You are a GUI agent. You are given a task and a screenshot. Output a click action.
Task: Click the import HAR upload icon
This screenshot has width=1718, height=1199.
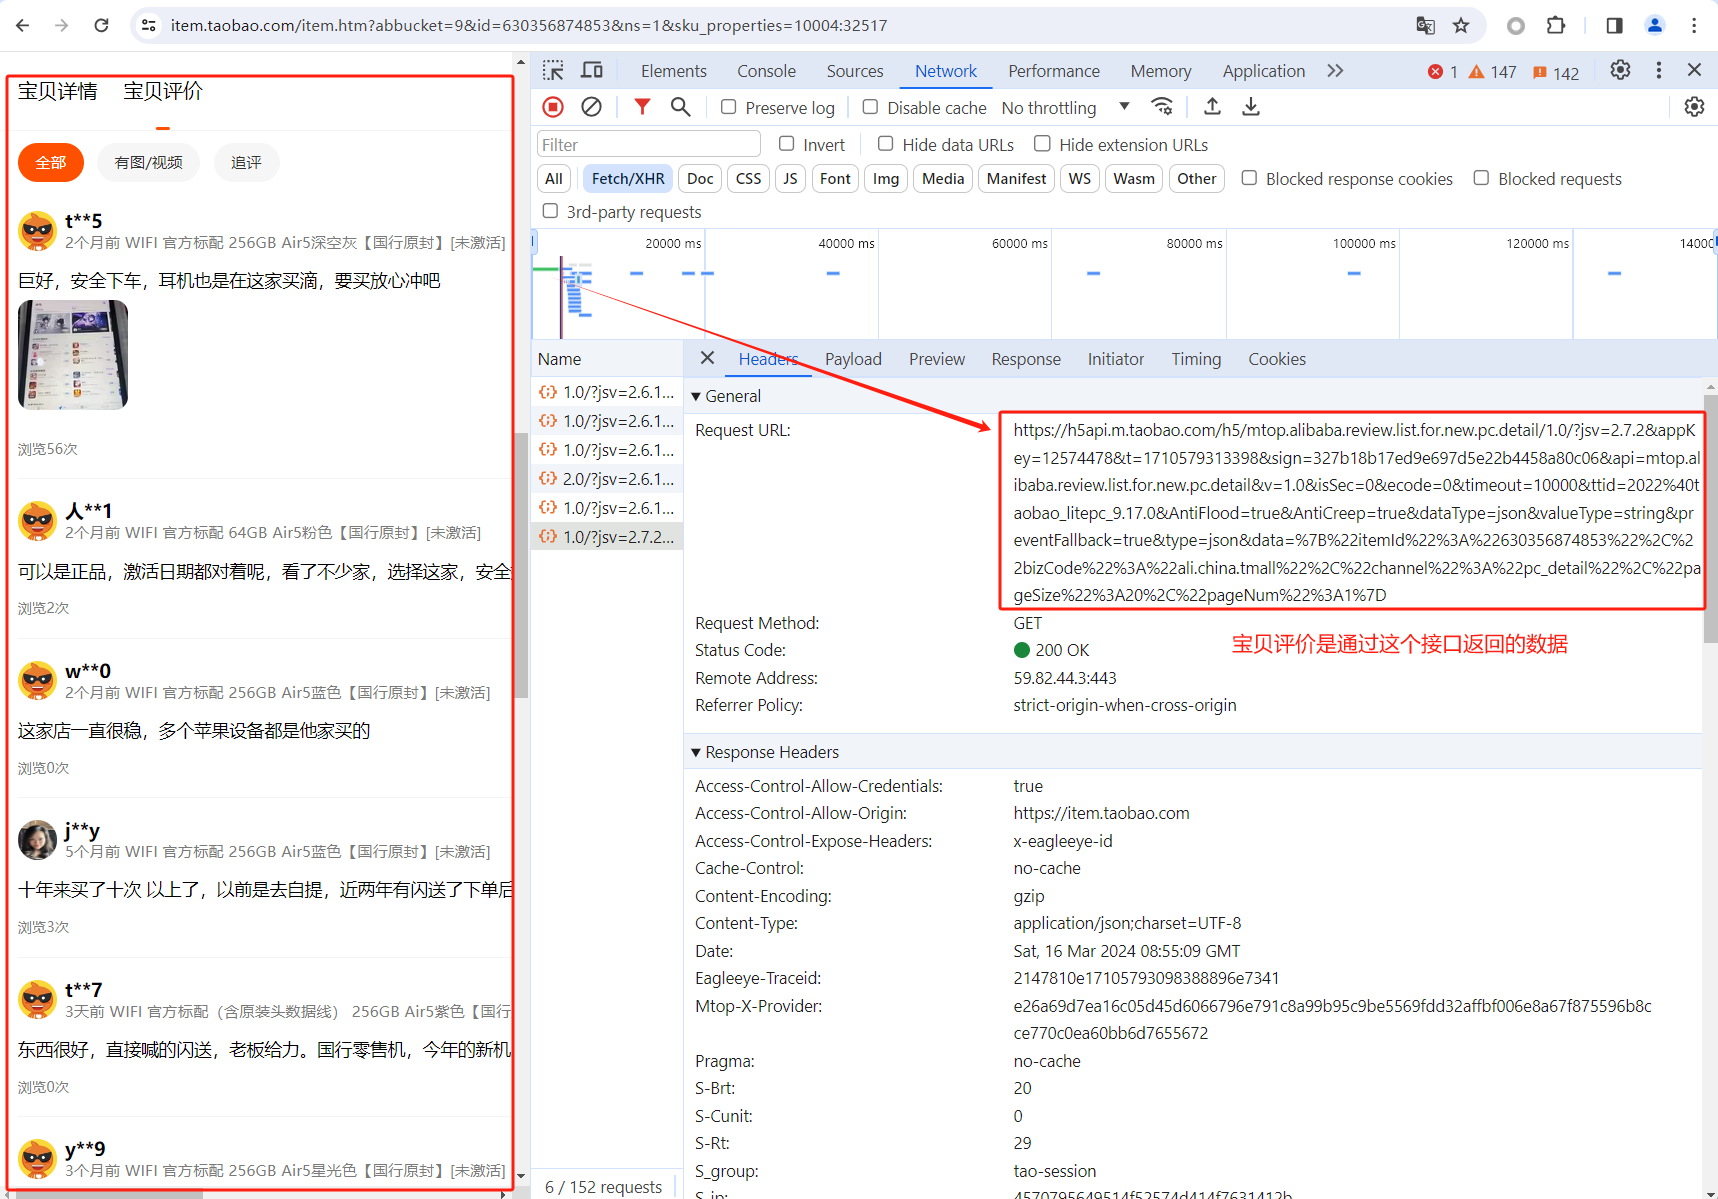point(1212,107)
